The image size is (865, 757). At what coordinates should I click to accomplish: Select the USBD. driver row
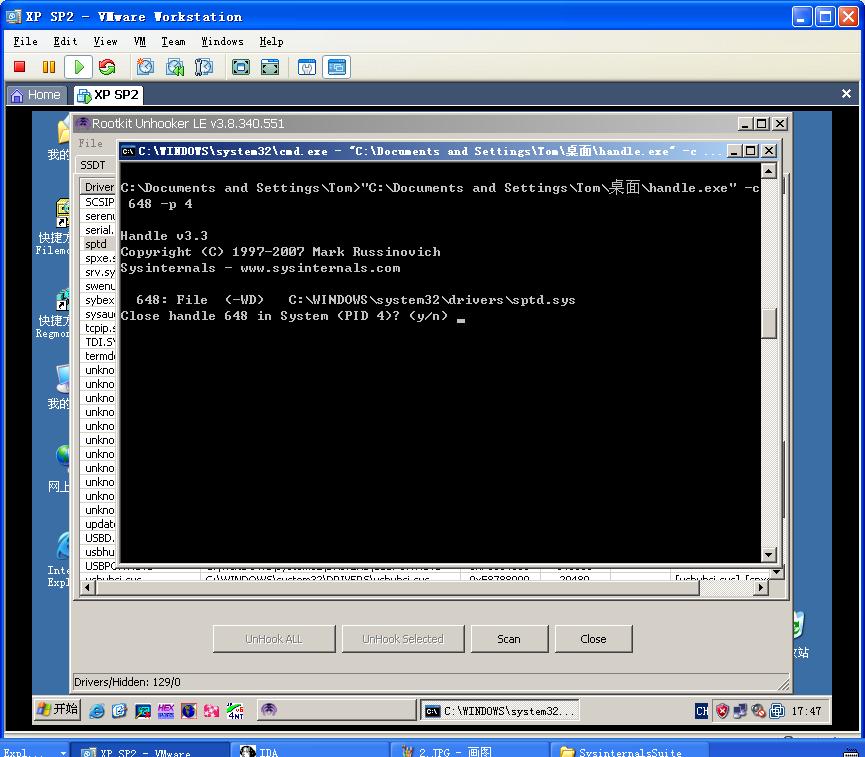click(x=98, y=538)
